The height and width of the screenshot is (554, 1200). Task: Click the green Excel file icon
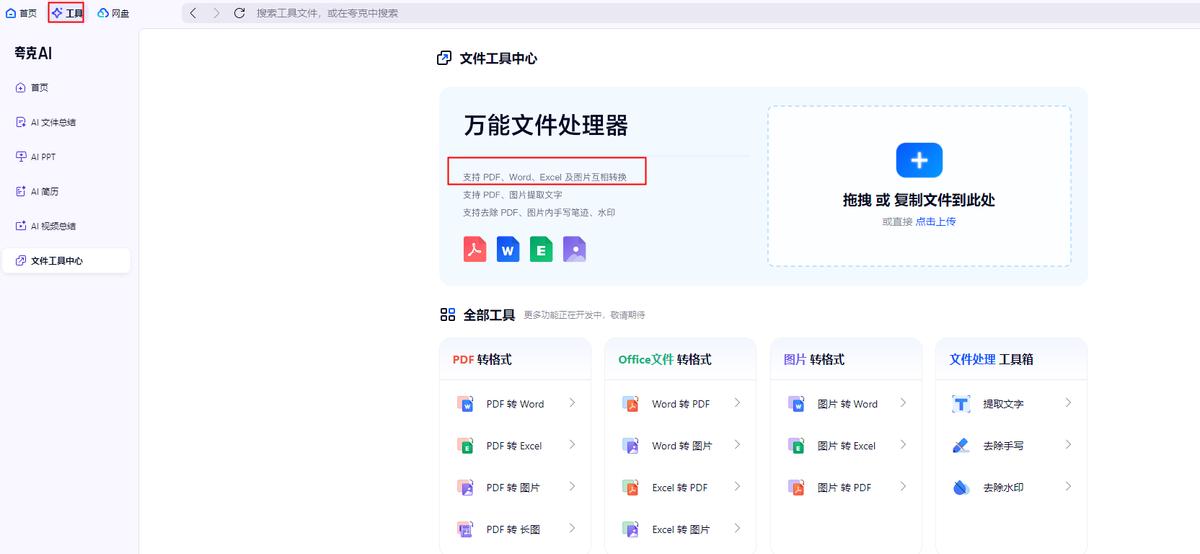click(x=541, y=249)
